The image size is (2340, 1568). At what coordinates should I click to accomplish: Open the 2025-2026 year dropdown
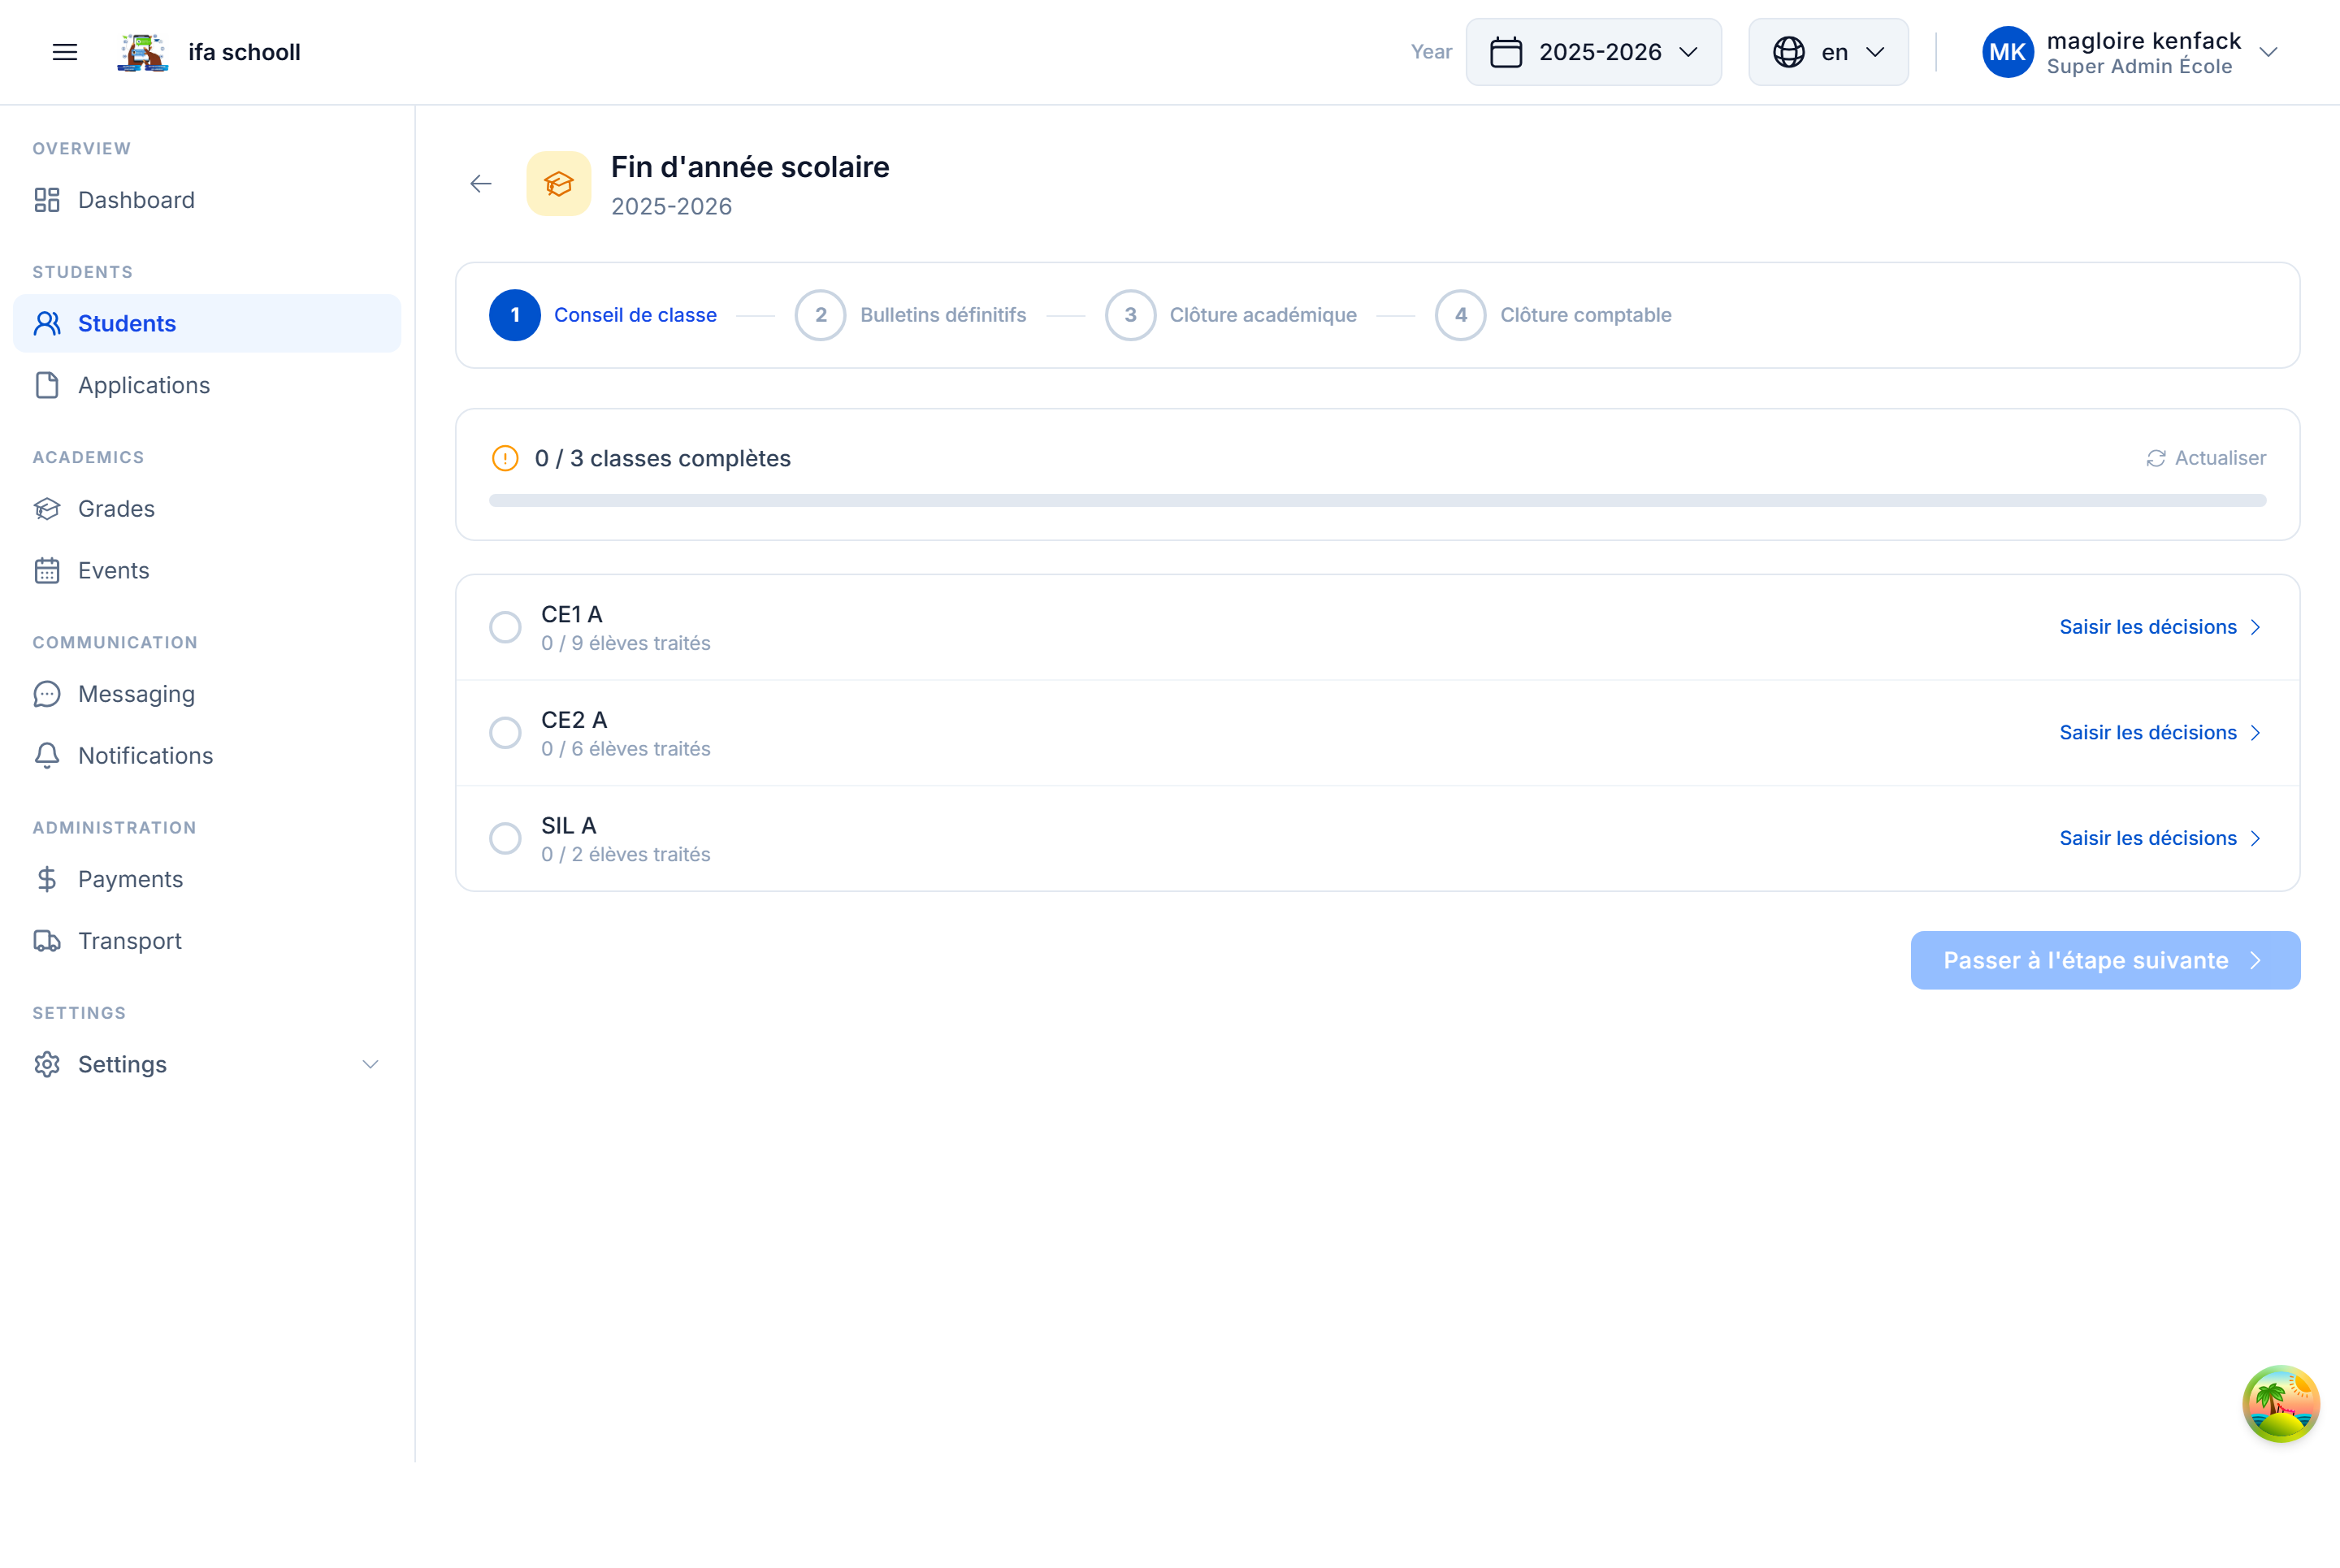1593,52
